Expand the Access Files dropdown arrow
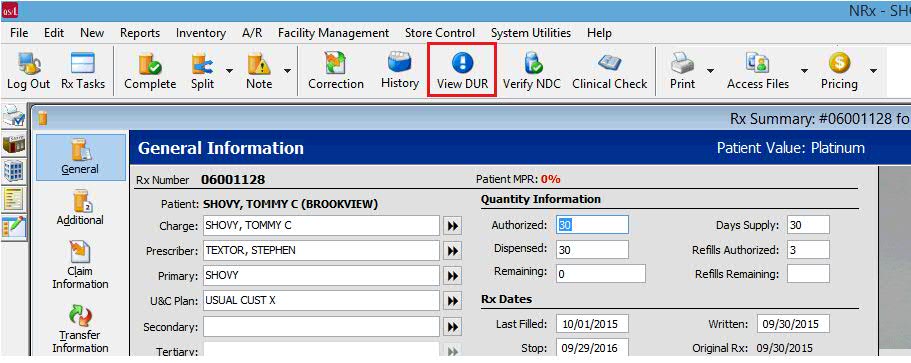This screenshot has height=363, width=911. point(804,71)
